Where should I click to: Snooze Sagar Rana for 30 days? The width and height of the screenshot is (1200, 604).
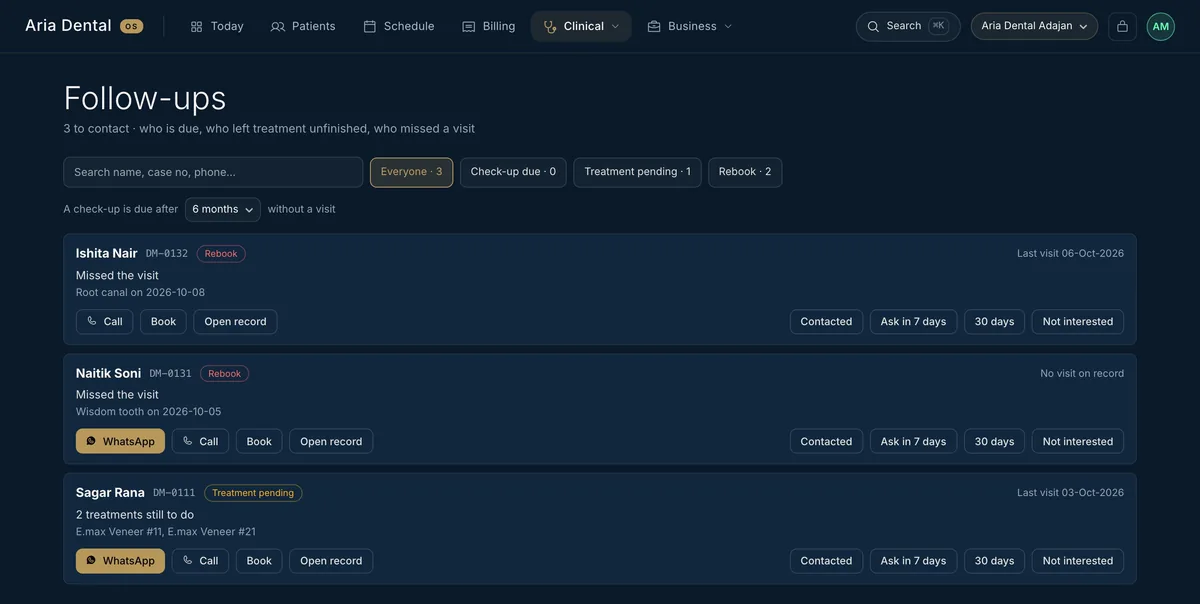(x=994, y=561)
